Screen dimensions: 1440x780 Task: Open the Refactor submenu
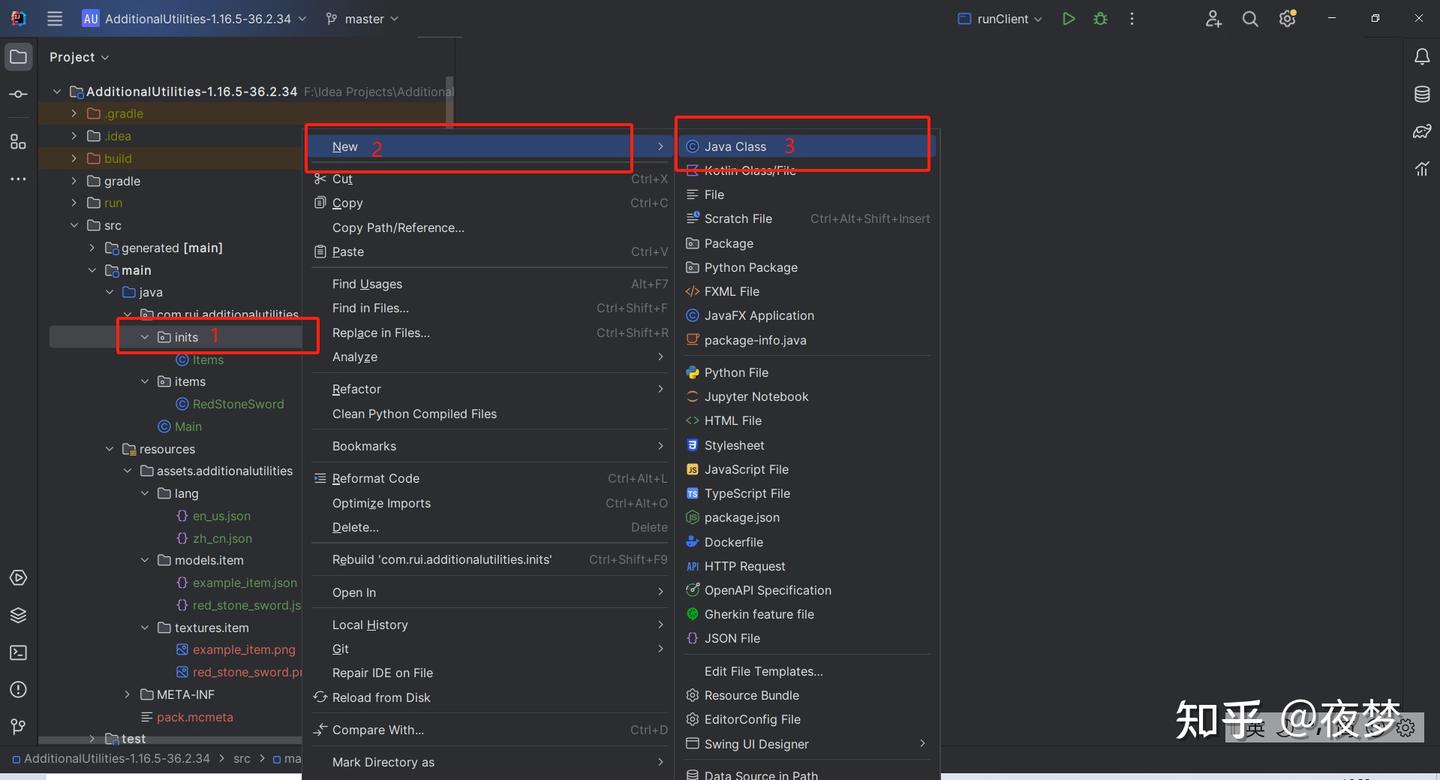tap(490, 389)
